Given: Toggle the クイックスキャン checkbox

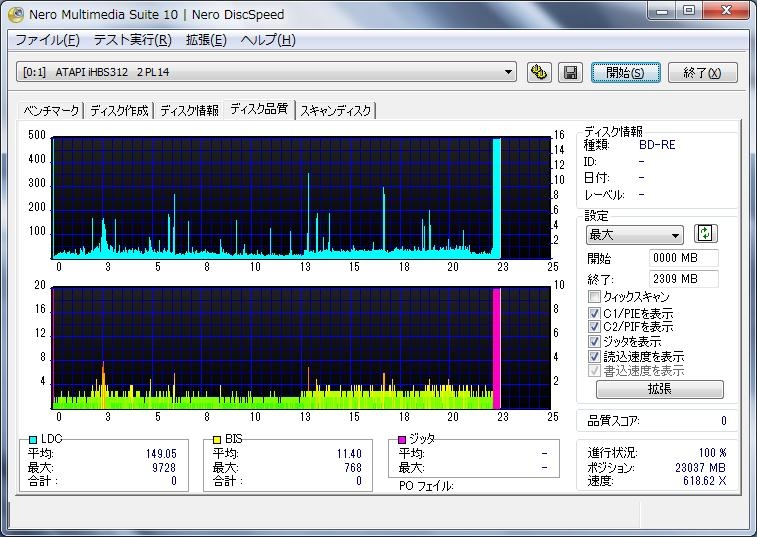Looking at the screenshot, I should click(594, 296).
